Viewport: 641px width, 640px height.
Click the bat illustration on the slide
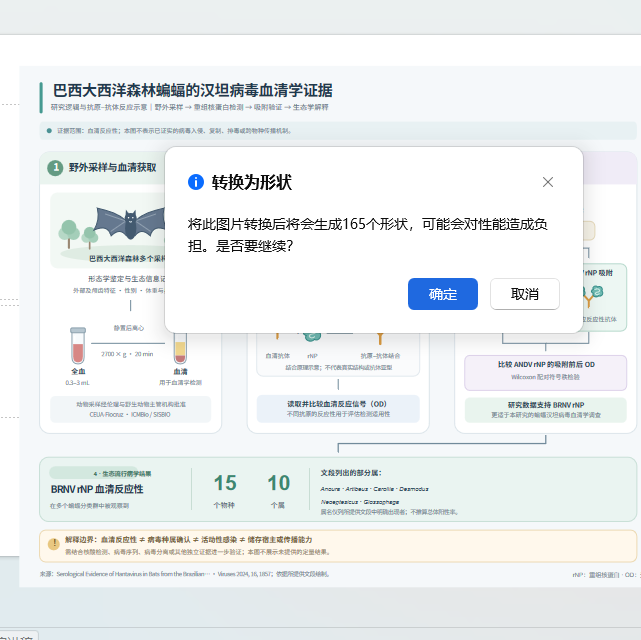(130, 223)
